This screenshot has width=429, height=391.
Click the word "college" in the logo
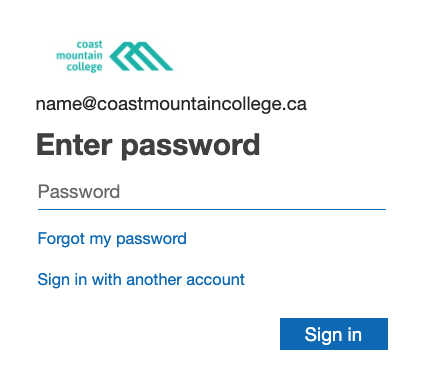coord(84,67)
